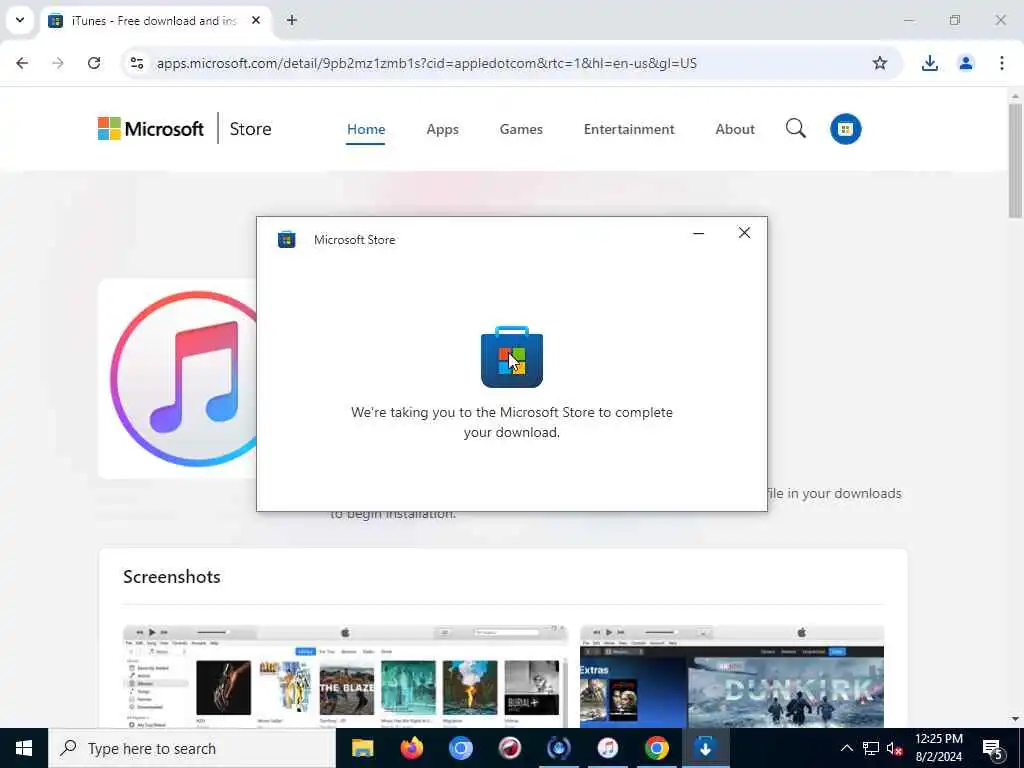Image resolution: width=1024 pixels, height=768 pixels.
Task: Click the blue circle browser icon in taskbar
Action: pos(460,748)
